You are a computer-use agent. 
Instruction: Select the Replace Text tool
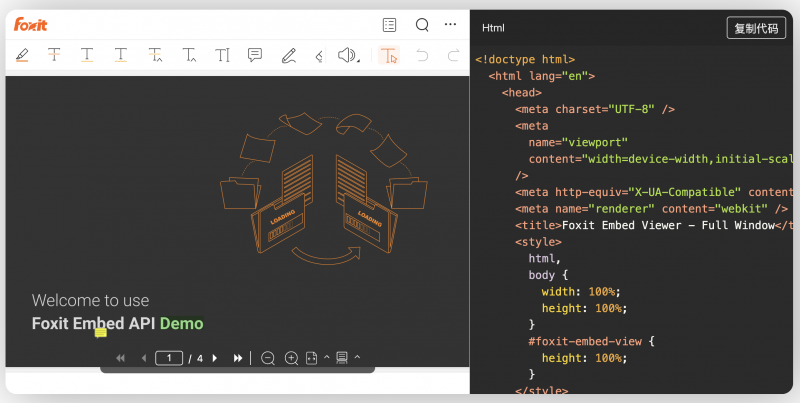tap(155, 55)
